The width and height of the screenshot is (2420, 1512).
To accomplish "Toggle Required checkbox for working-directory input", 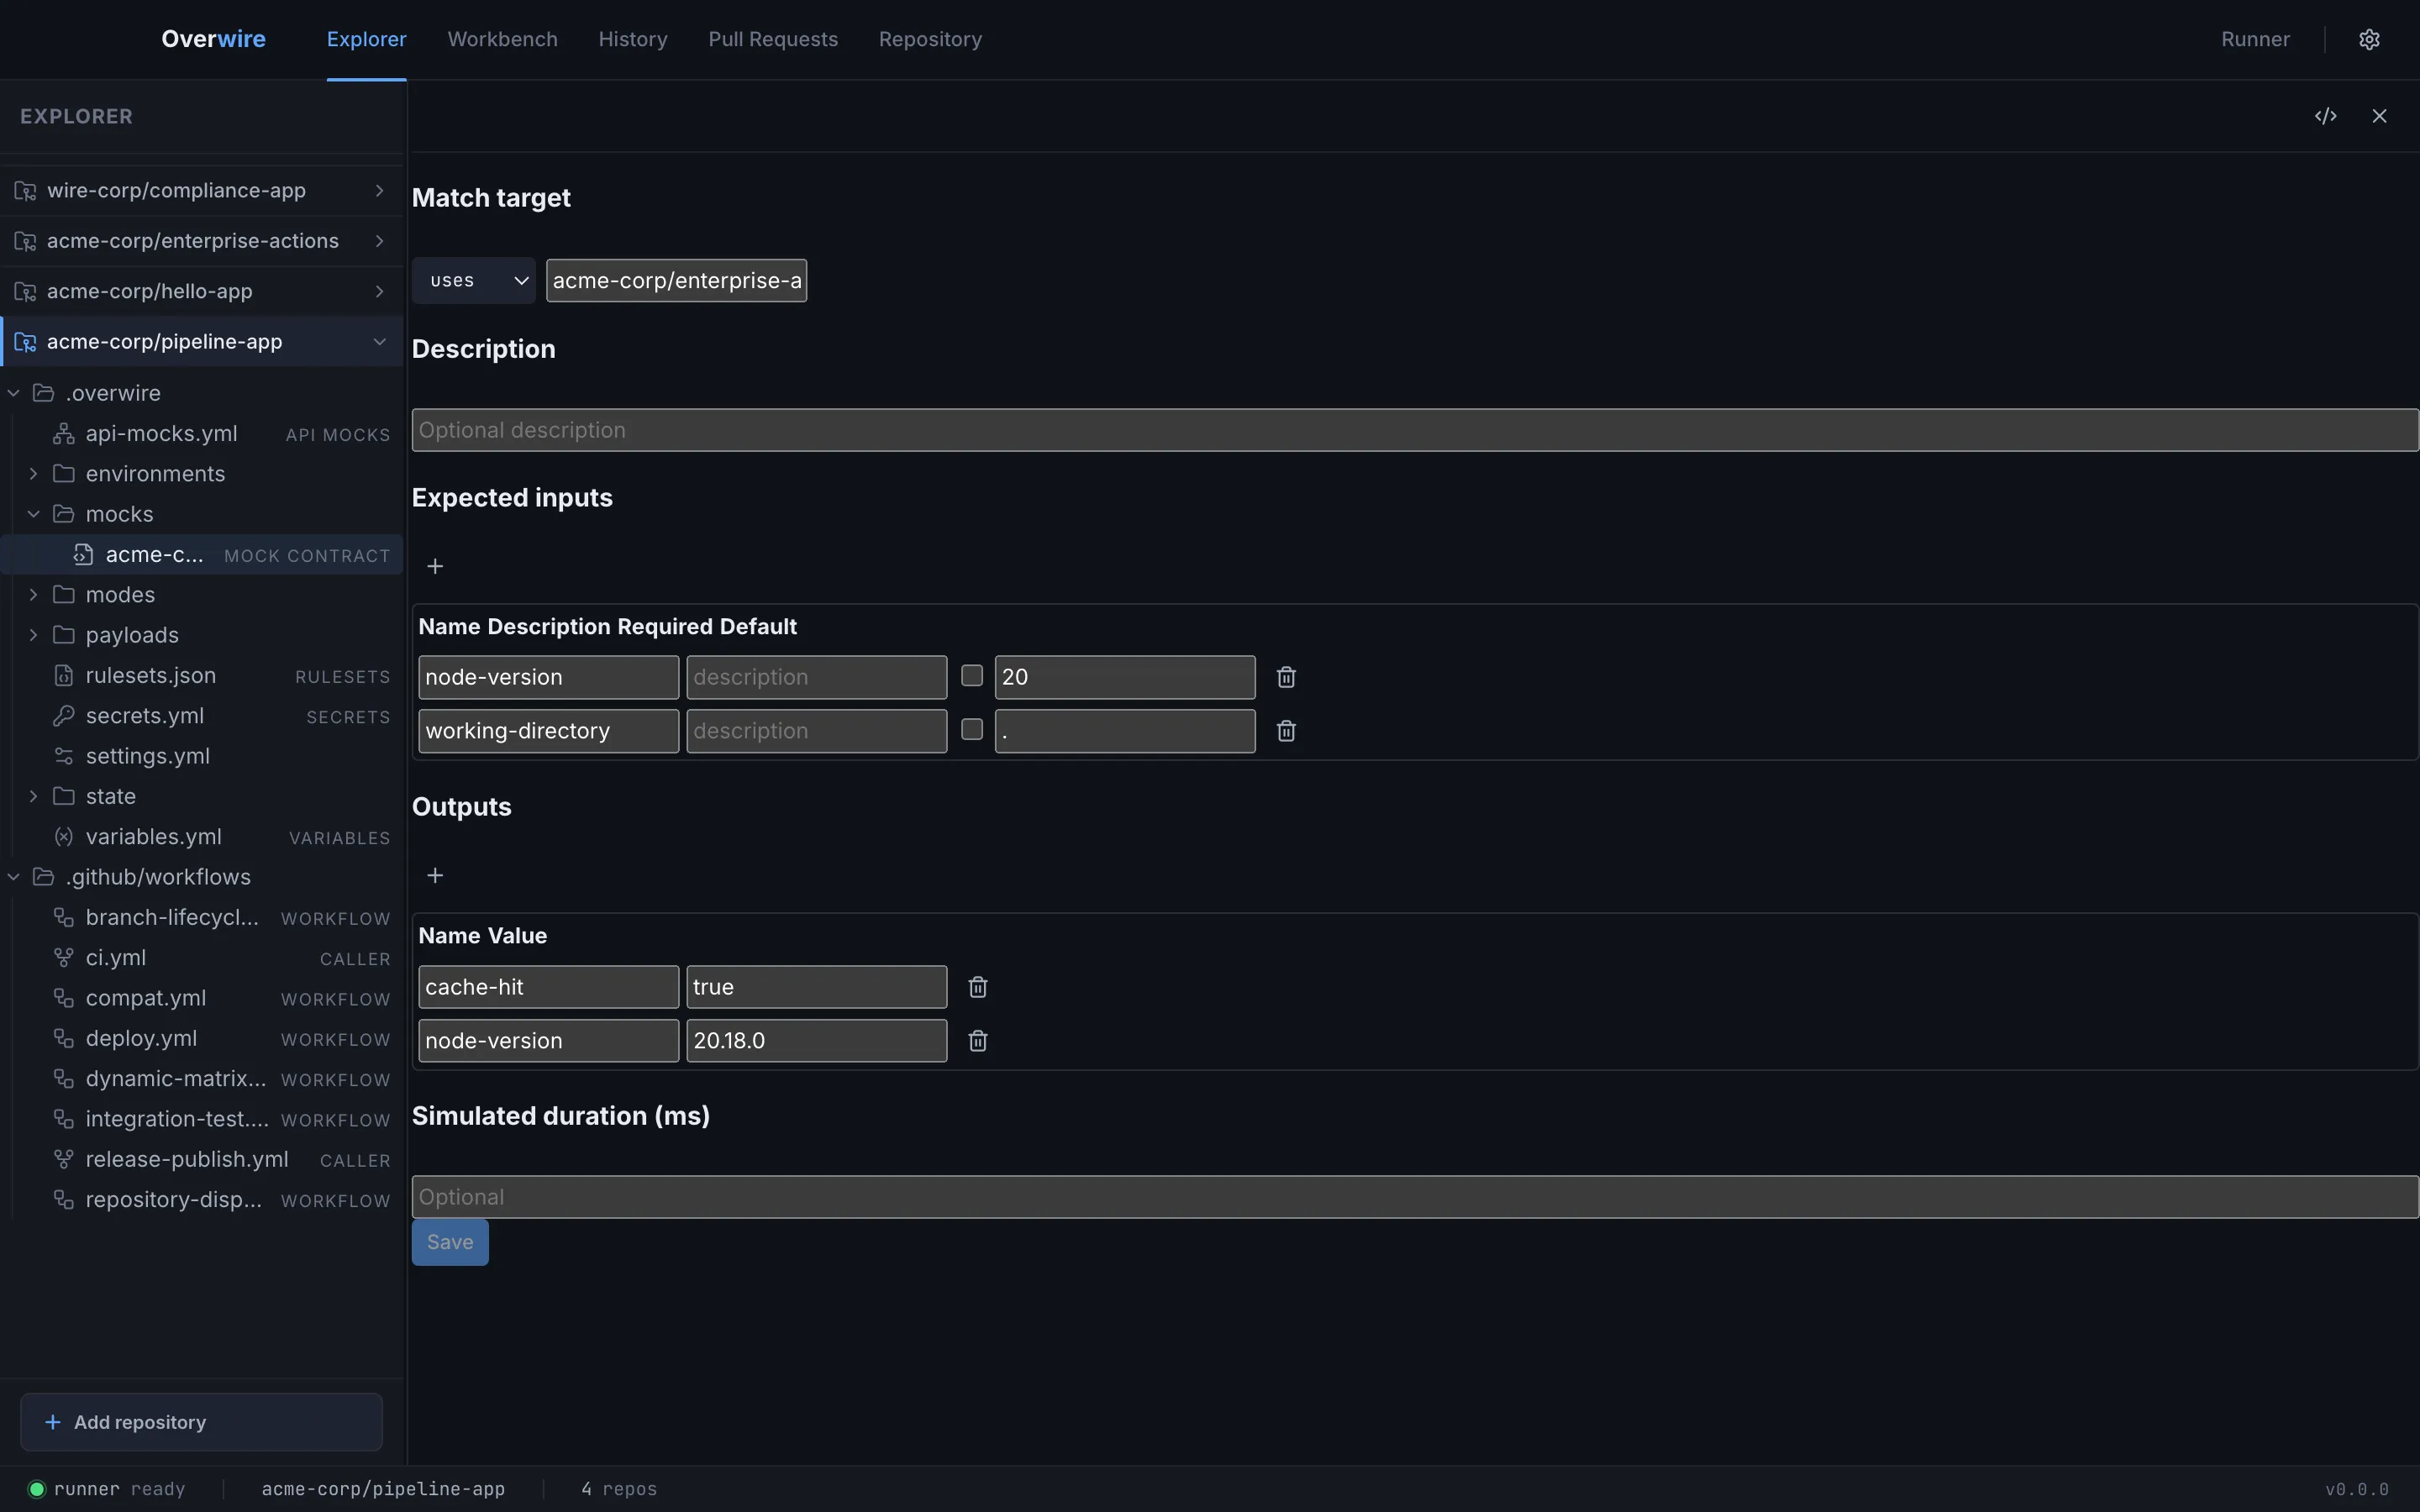I will click(972, 730).
